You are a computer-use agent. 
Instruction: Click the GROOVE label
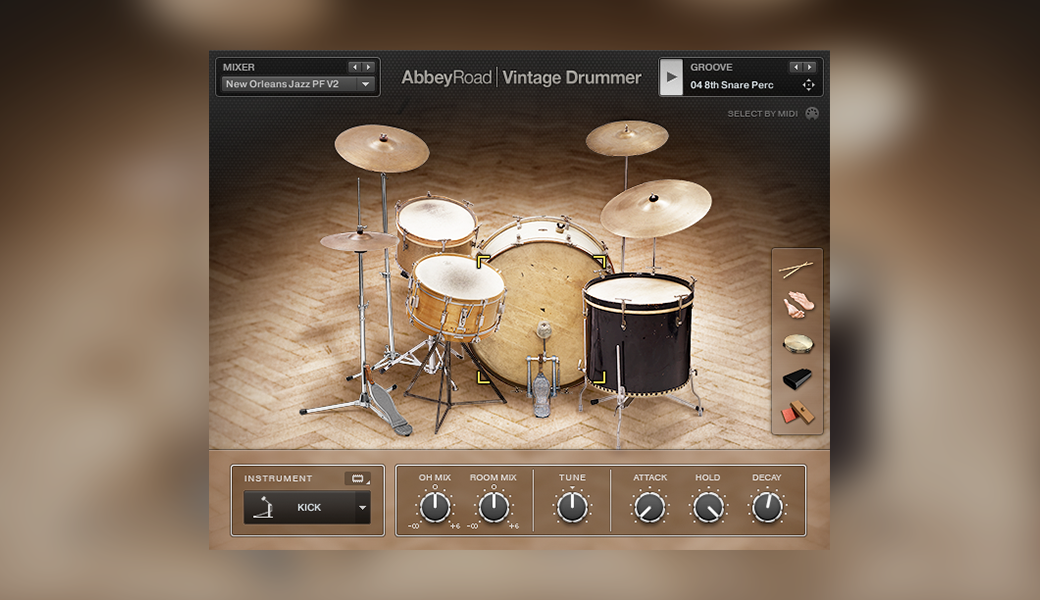tap(711, 67)
